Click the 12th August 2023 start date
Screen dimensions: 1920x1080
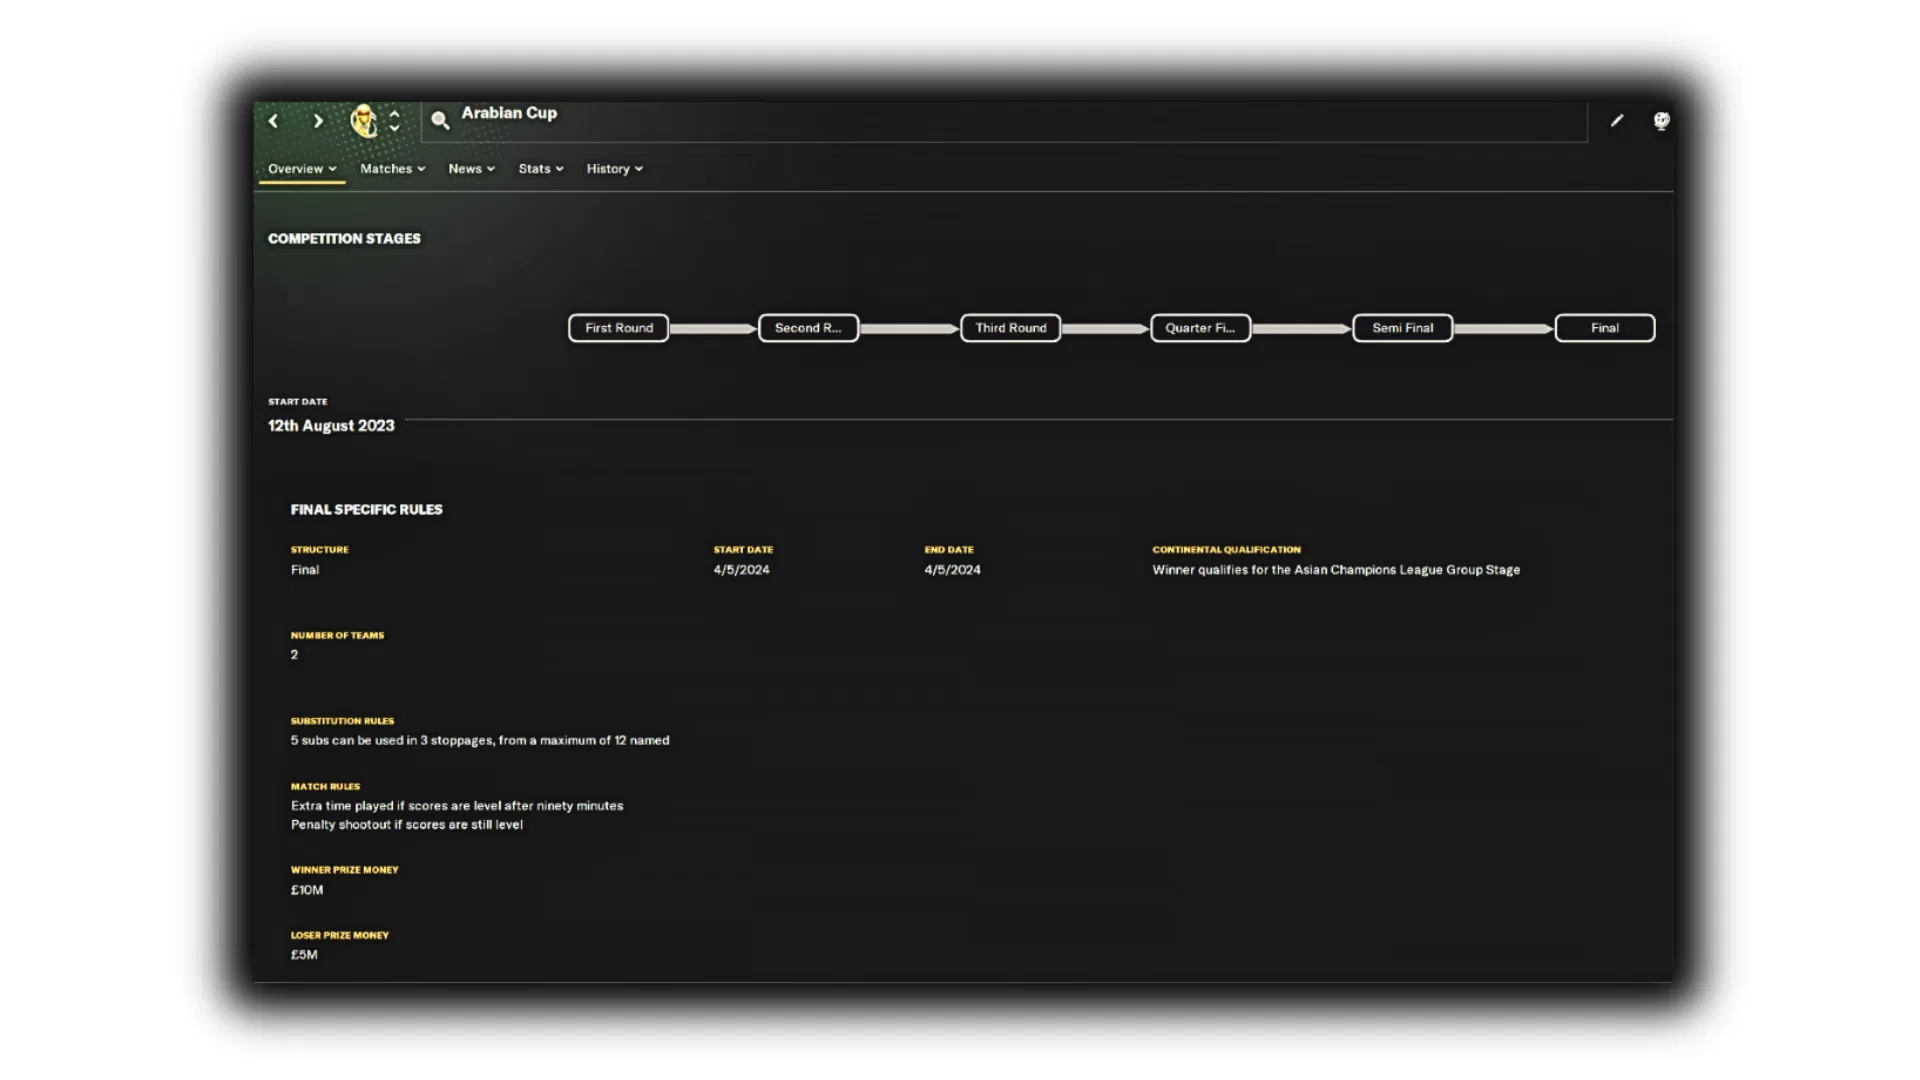pyautogui.click(x=331, y=426)
